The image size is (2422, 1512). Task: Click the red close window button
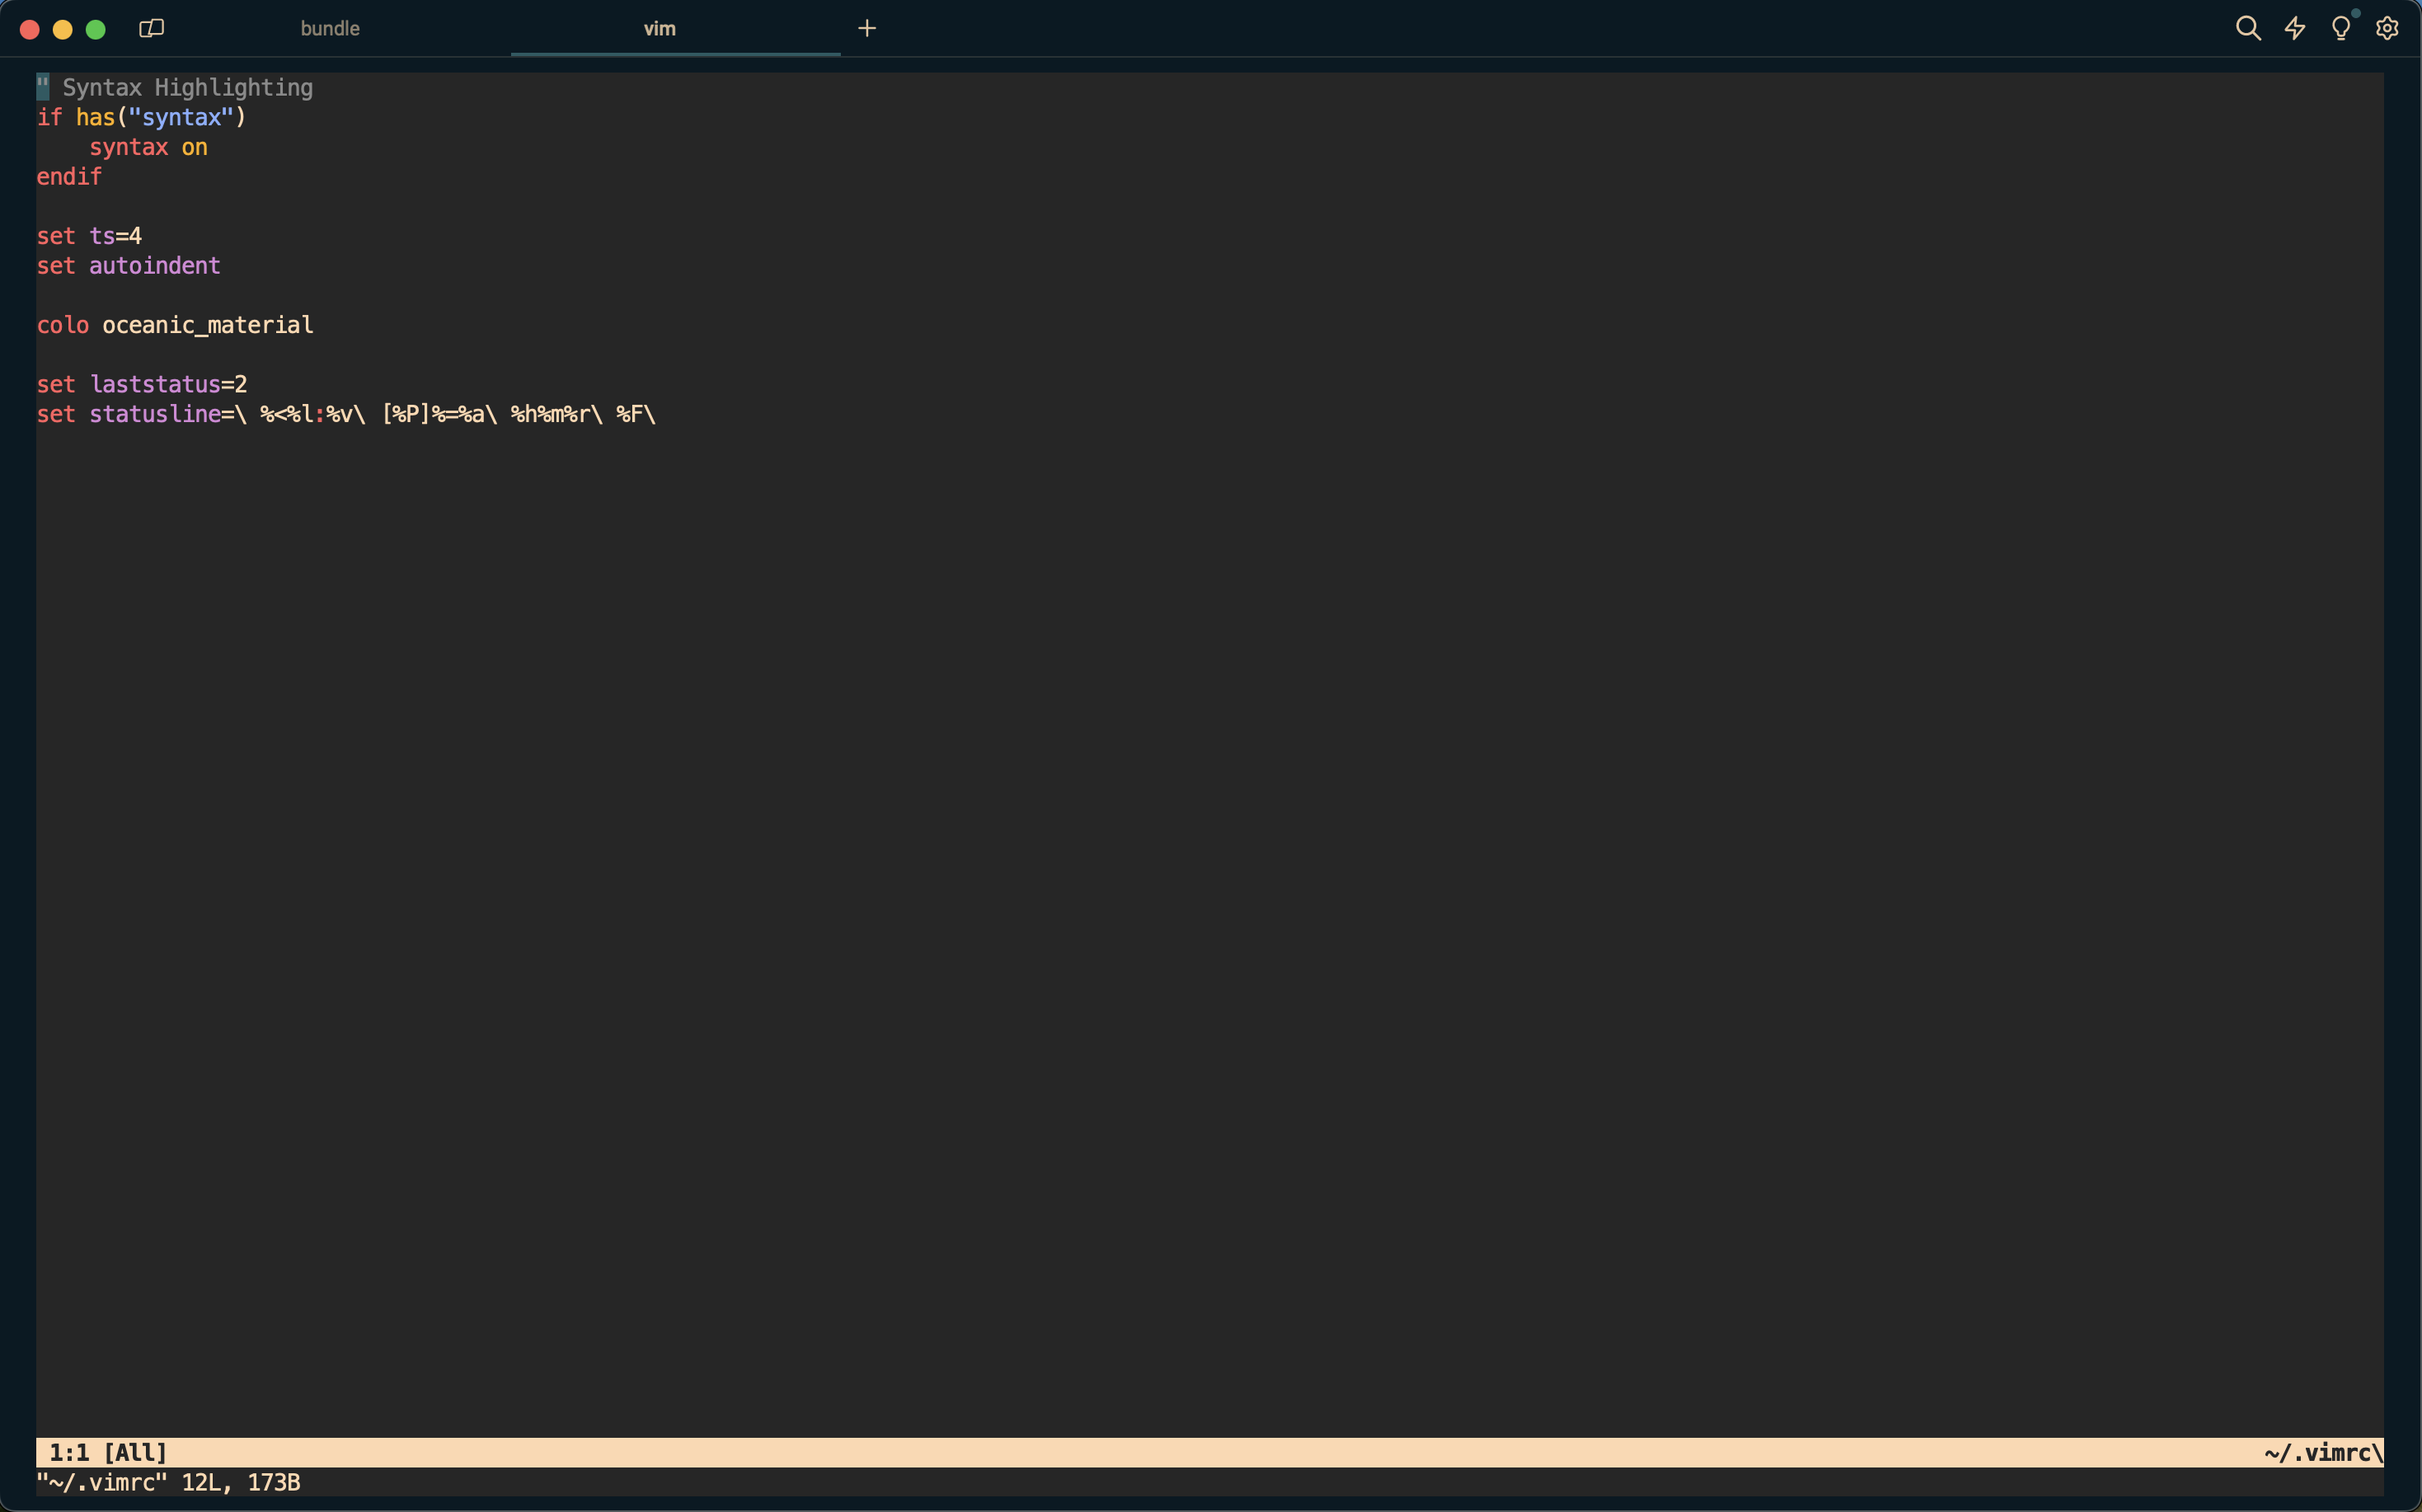tap(30, 29)
